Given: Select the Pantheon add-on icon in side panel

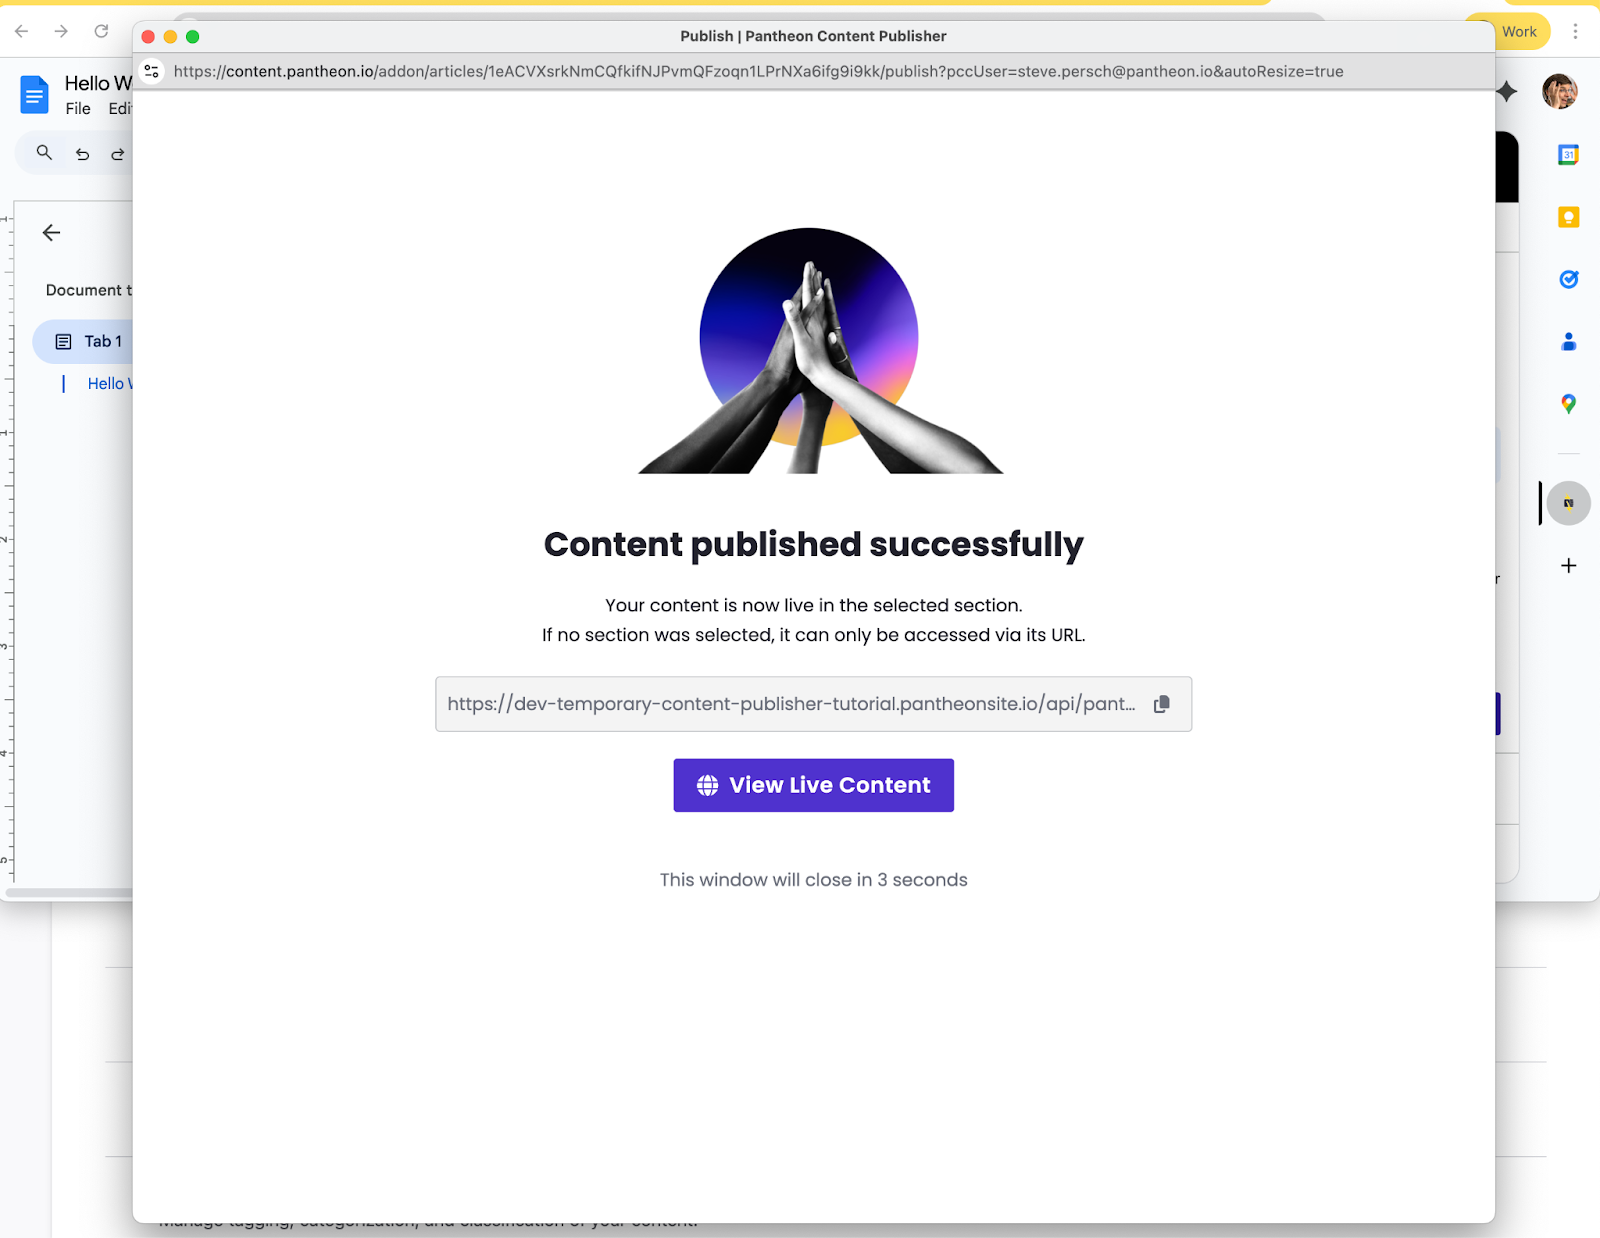Looking at the screenshot, I should click(x=1568, y=503).
